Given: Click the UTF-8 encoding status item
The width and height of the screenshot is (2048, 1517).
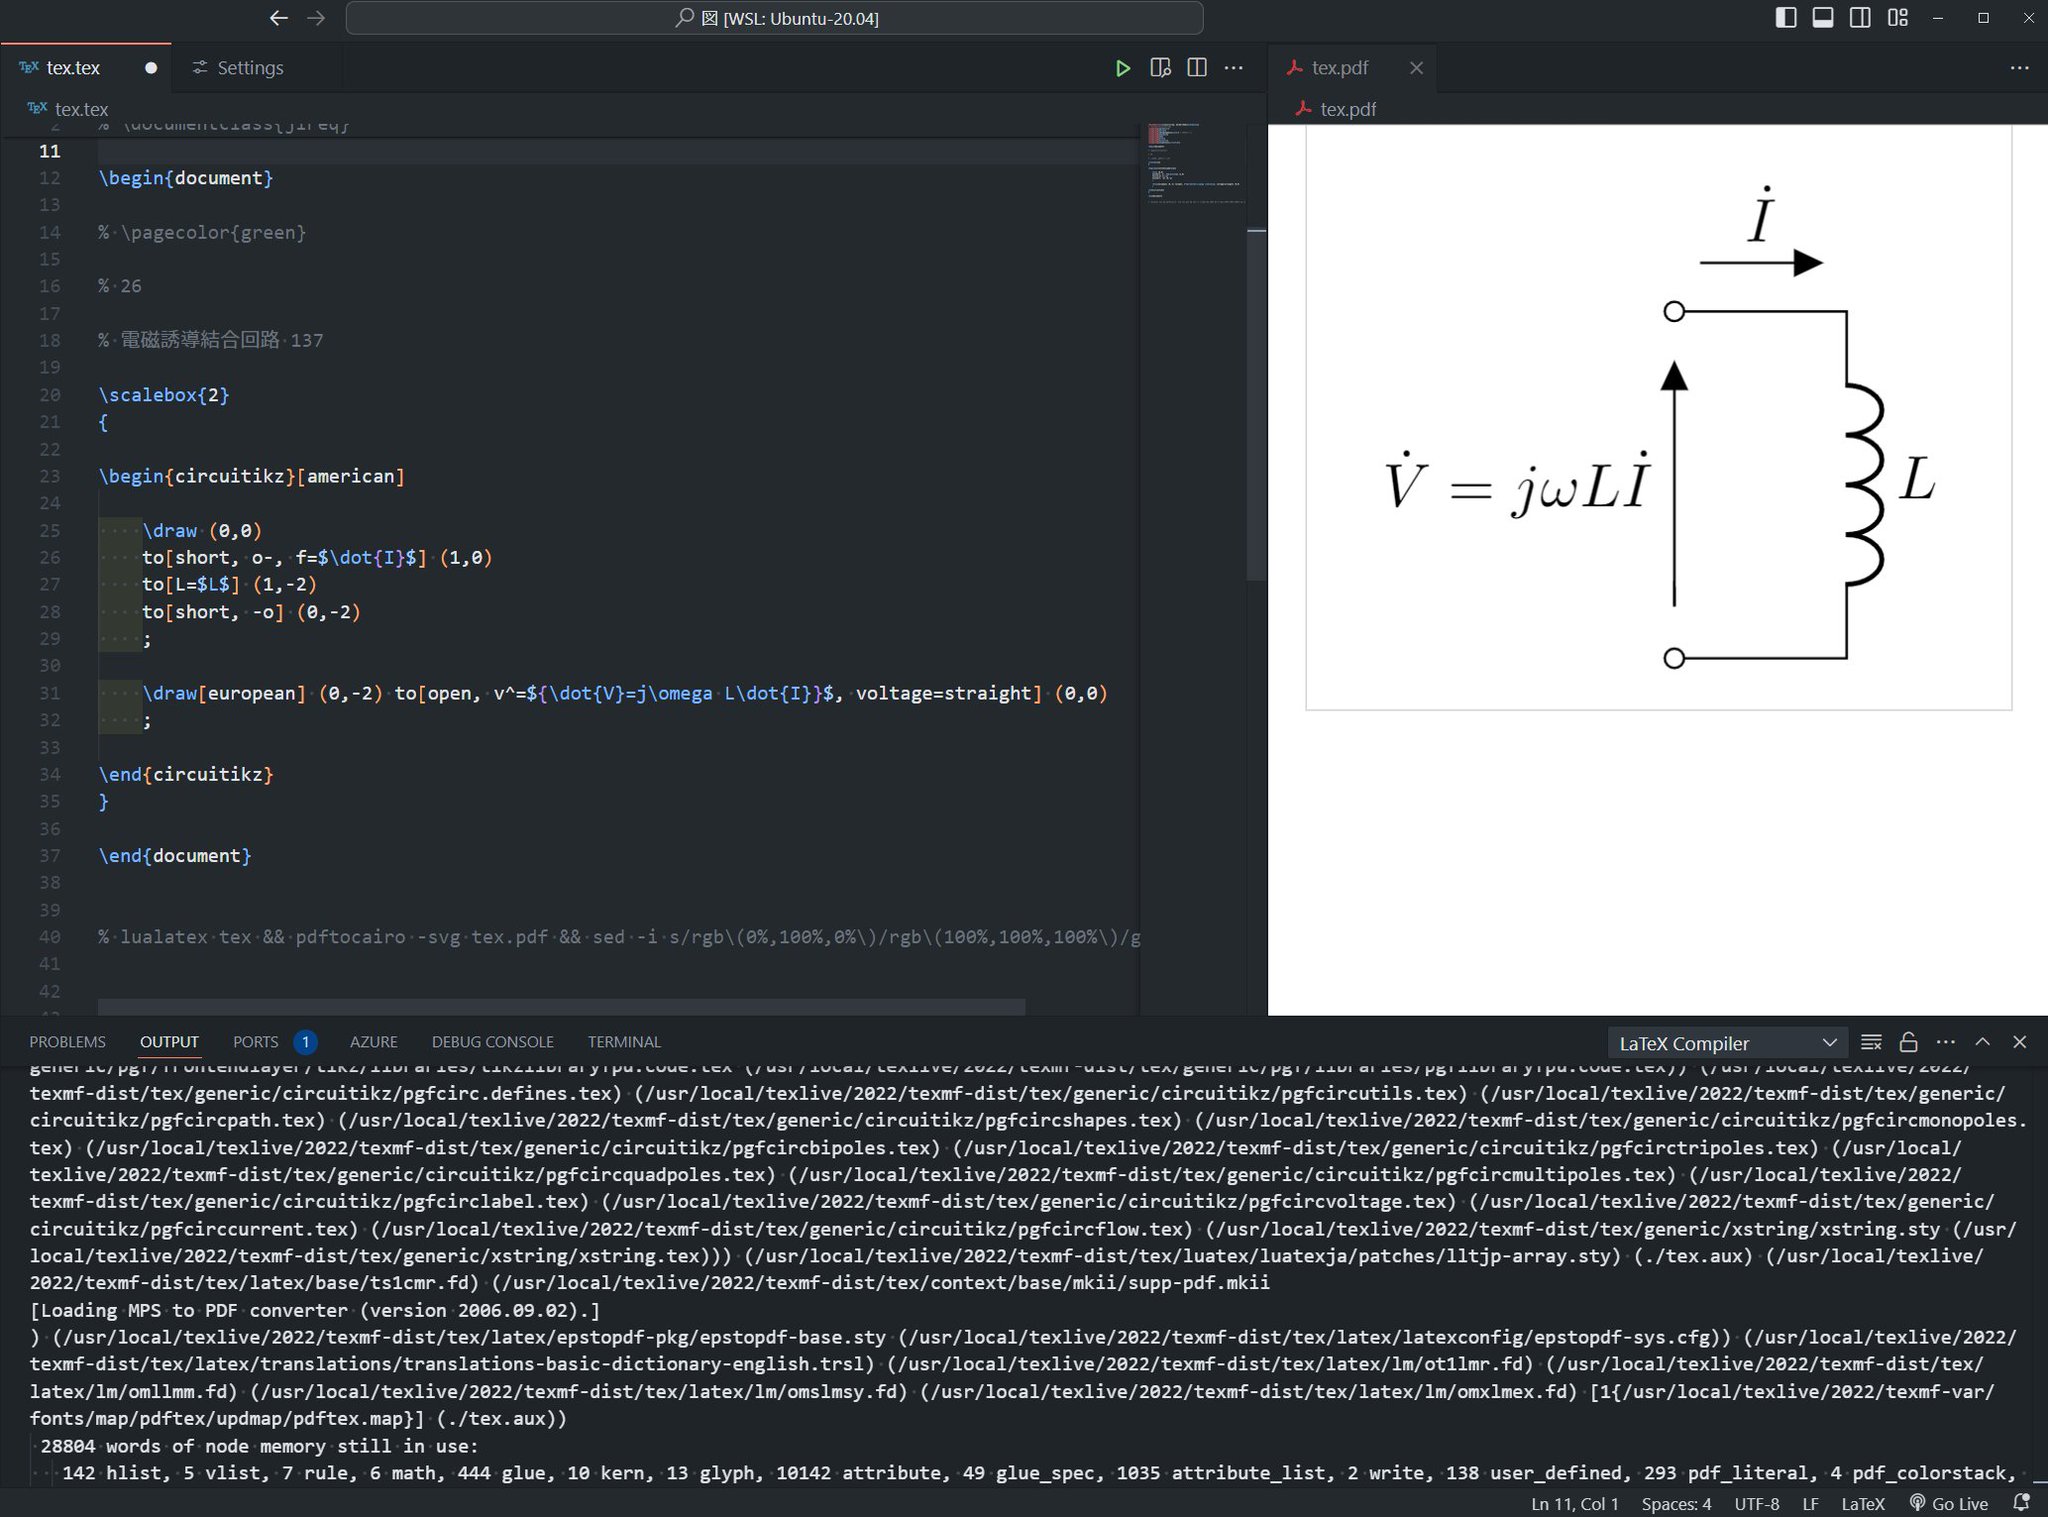Looking at the screenshot, I should pyautogui.click(x=1757, y=1504).
